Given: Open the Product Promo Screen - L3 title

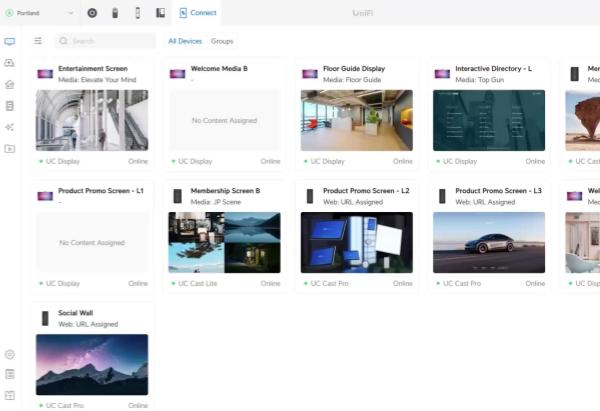Looking at the screenshot, I should (x=499, y=191).
